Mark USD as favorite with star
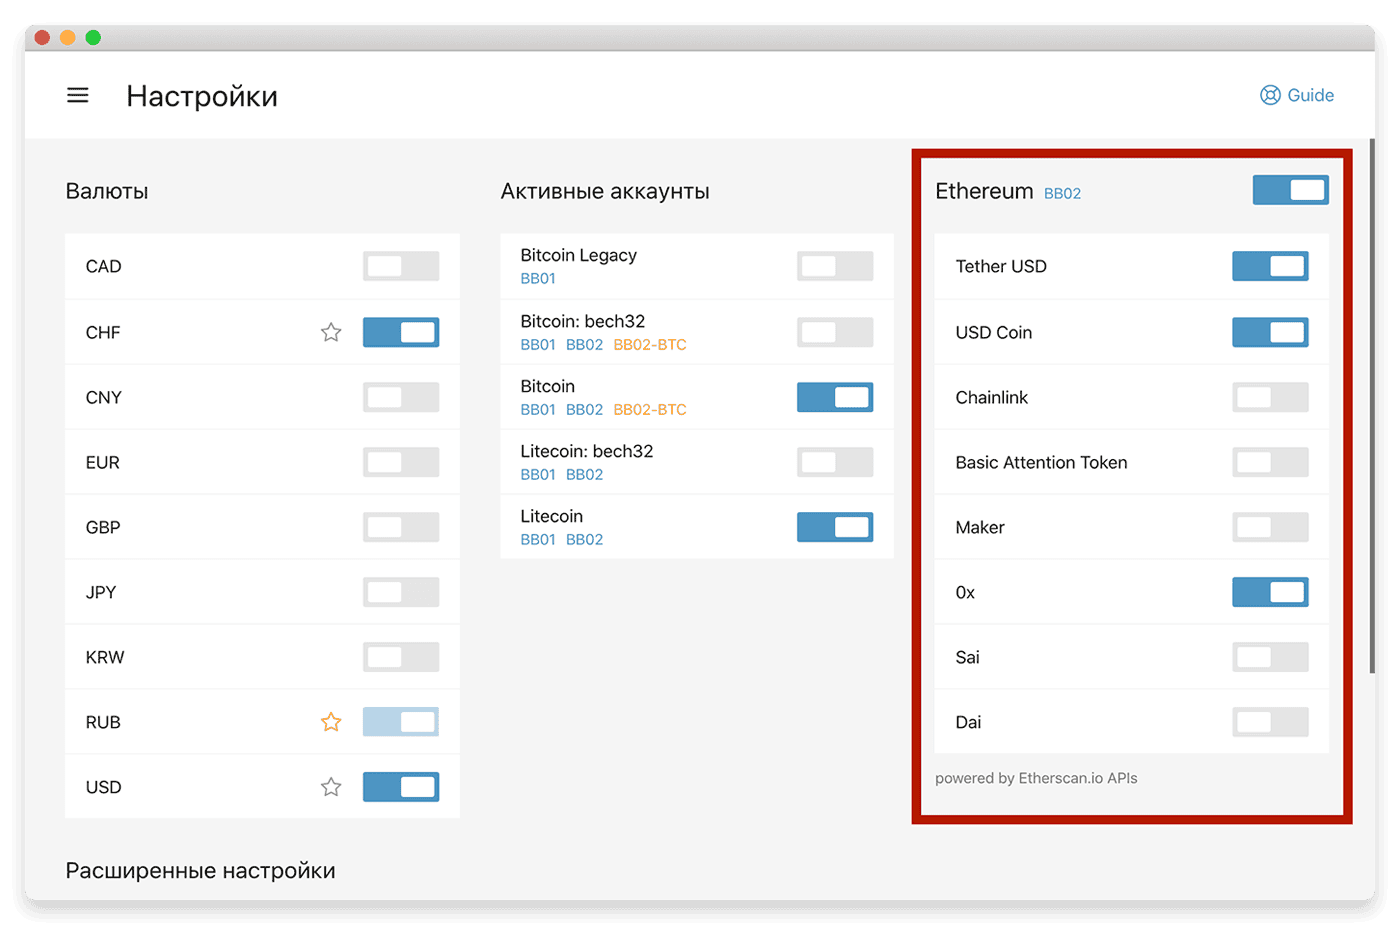Screen dimensions: 1400x925 331,787
